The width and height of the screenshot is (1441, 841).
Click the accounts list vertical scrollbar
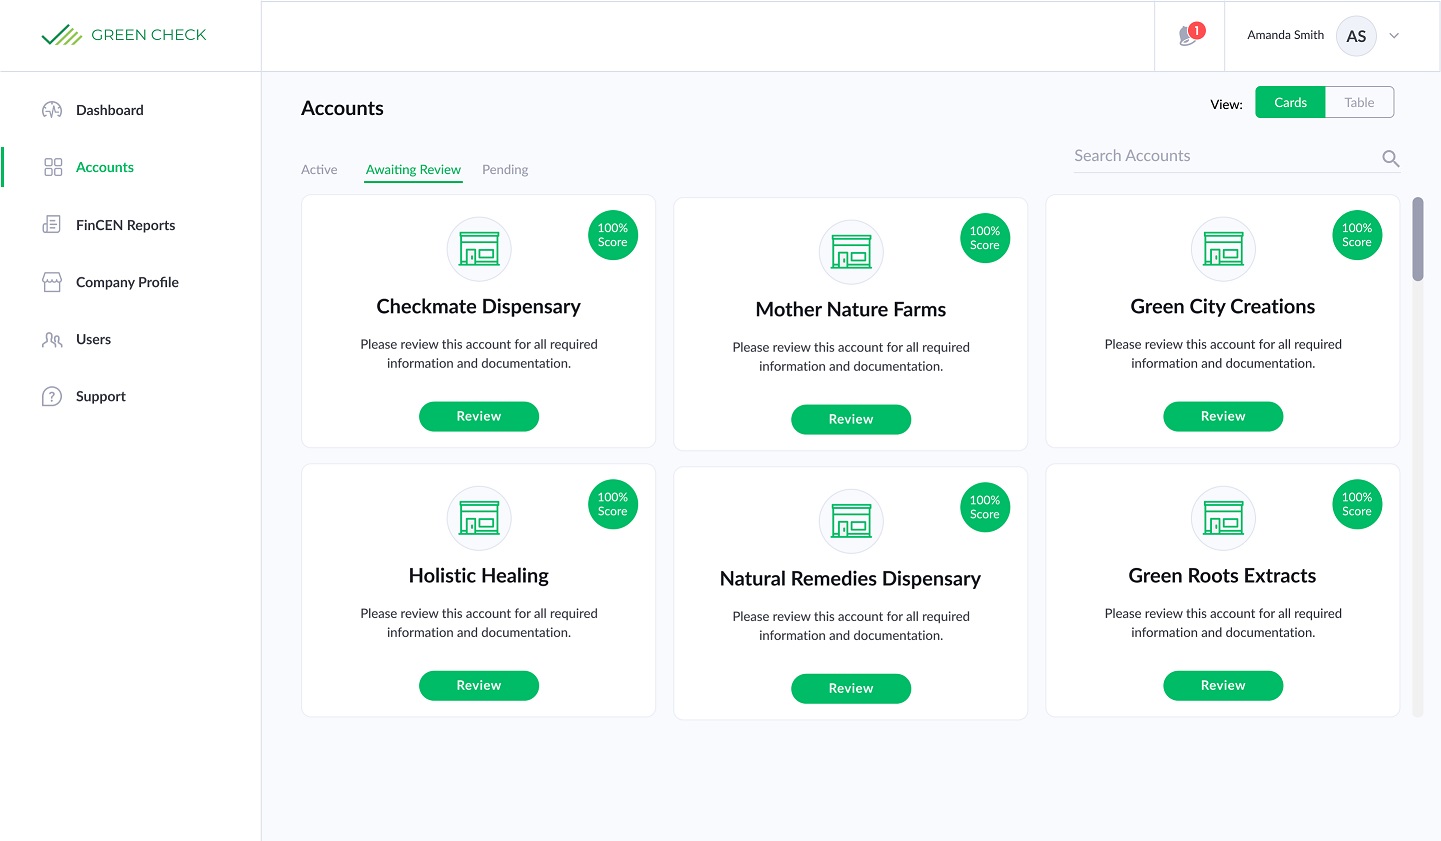pos(1417,240)
